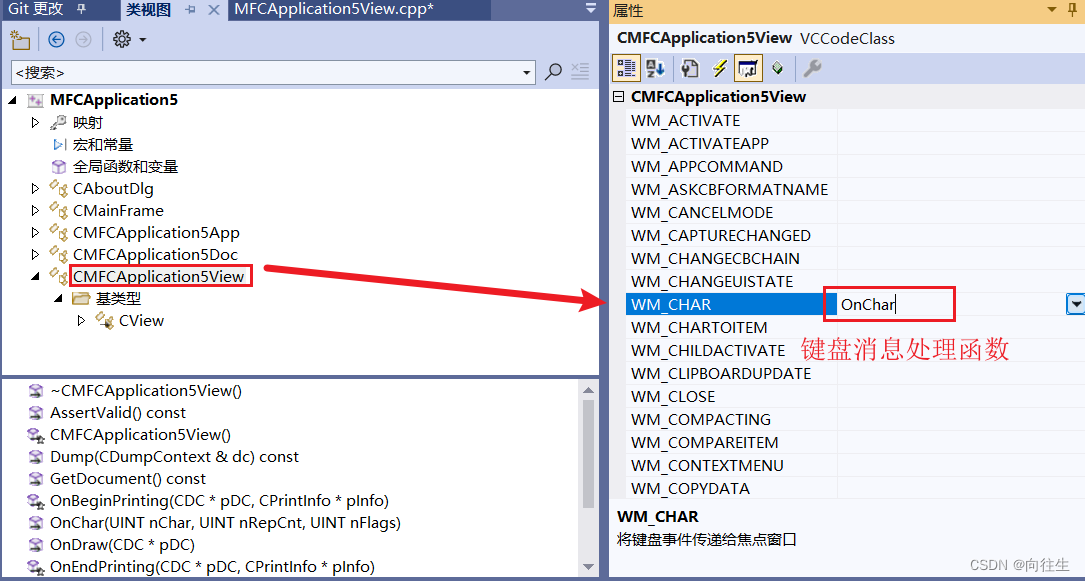Select the CMFCApplication5View() constructor member
The image size is (1085, 581).
[140, 435]
